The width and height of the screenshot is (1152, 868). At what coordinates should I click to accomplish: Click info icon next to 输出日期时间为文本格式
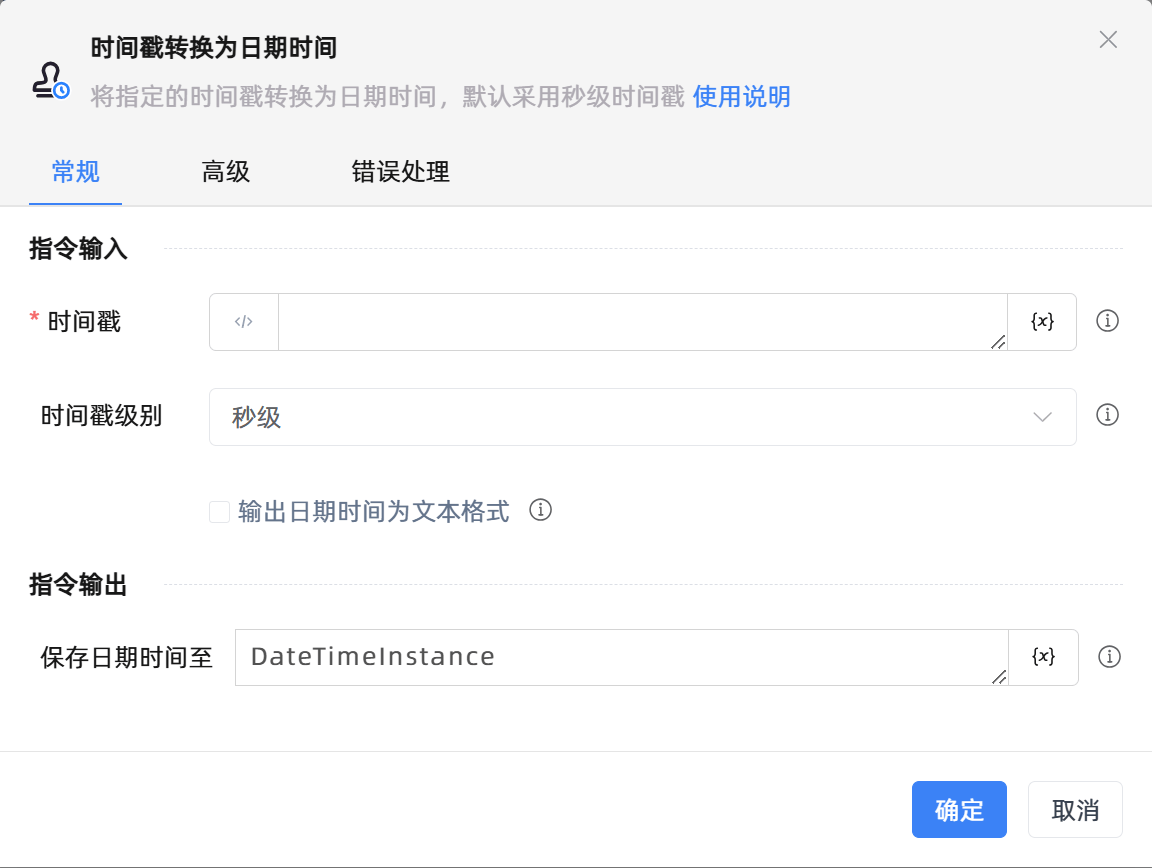pos(540,511)
